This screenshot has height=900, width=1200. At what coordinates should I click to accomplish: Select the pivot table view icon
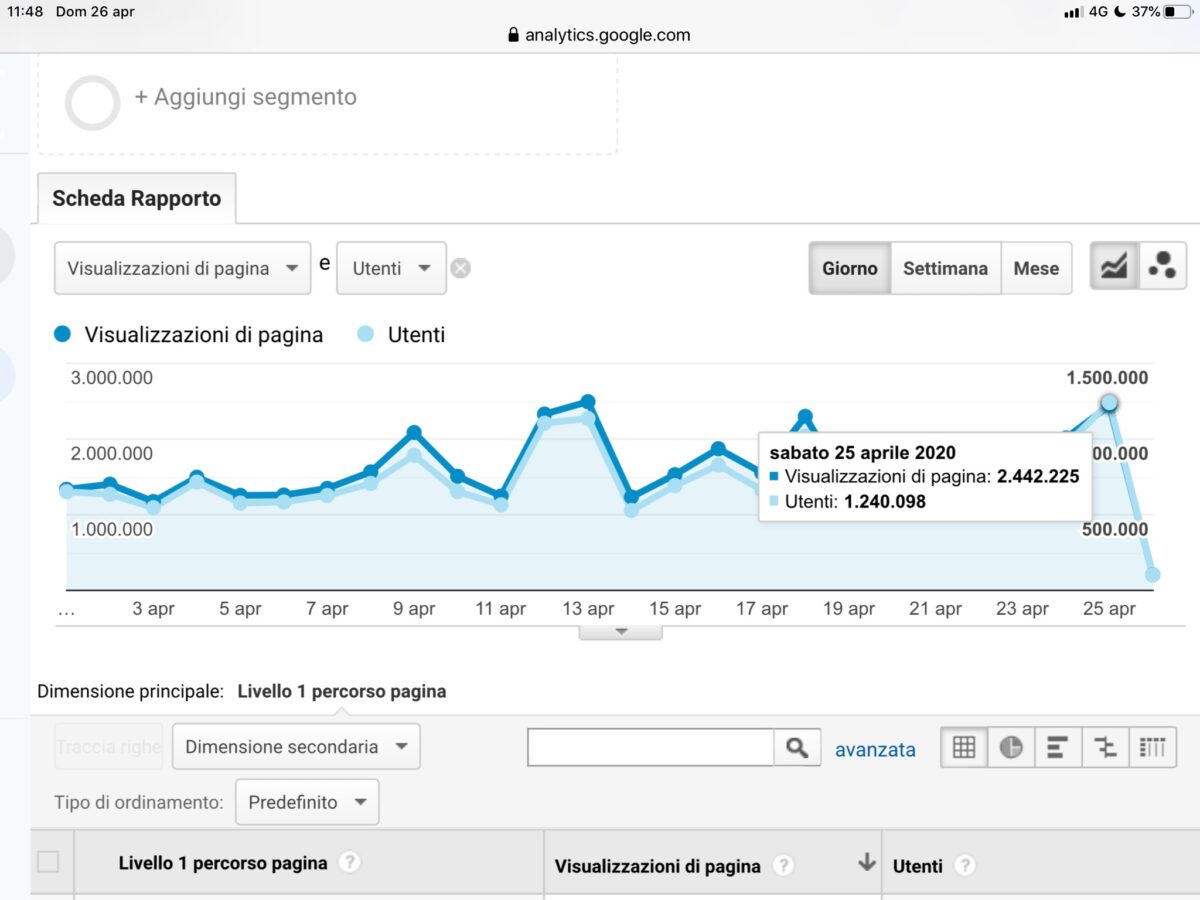click(x=1152, y=747)
